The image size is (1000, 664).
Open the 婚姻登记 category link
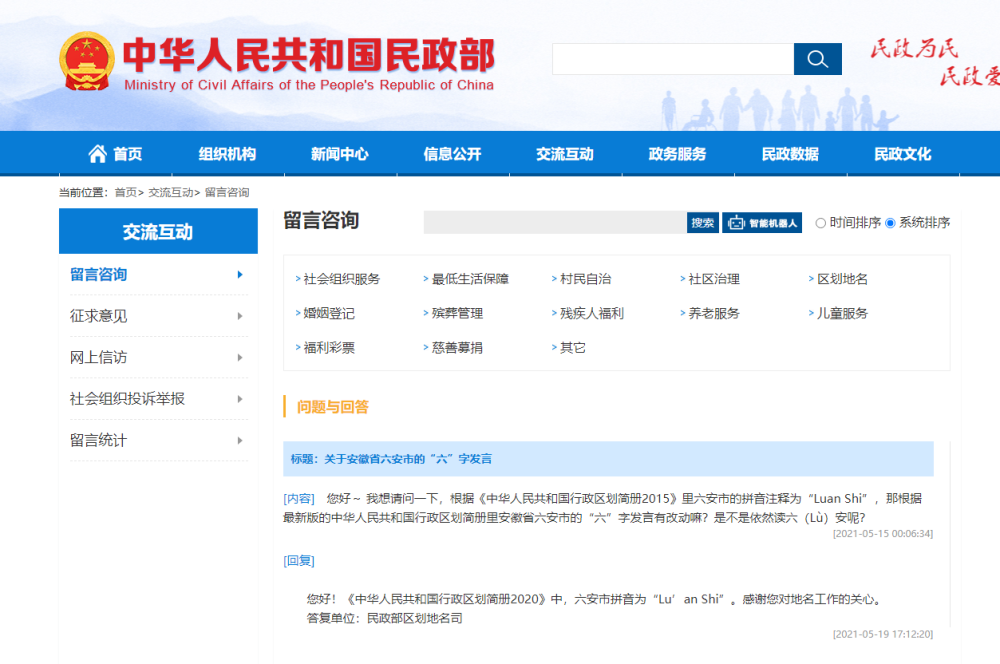pyautogui.click(x=329, y=314)
